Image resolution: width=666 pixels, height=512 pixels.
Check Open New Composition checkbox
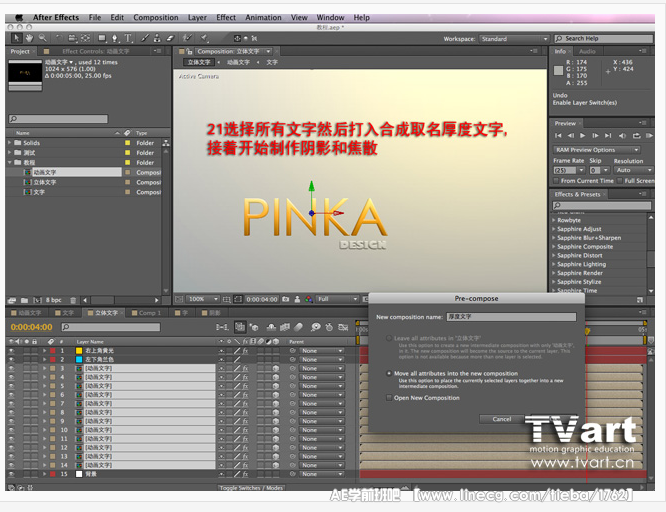[x=389, y=398]
